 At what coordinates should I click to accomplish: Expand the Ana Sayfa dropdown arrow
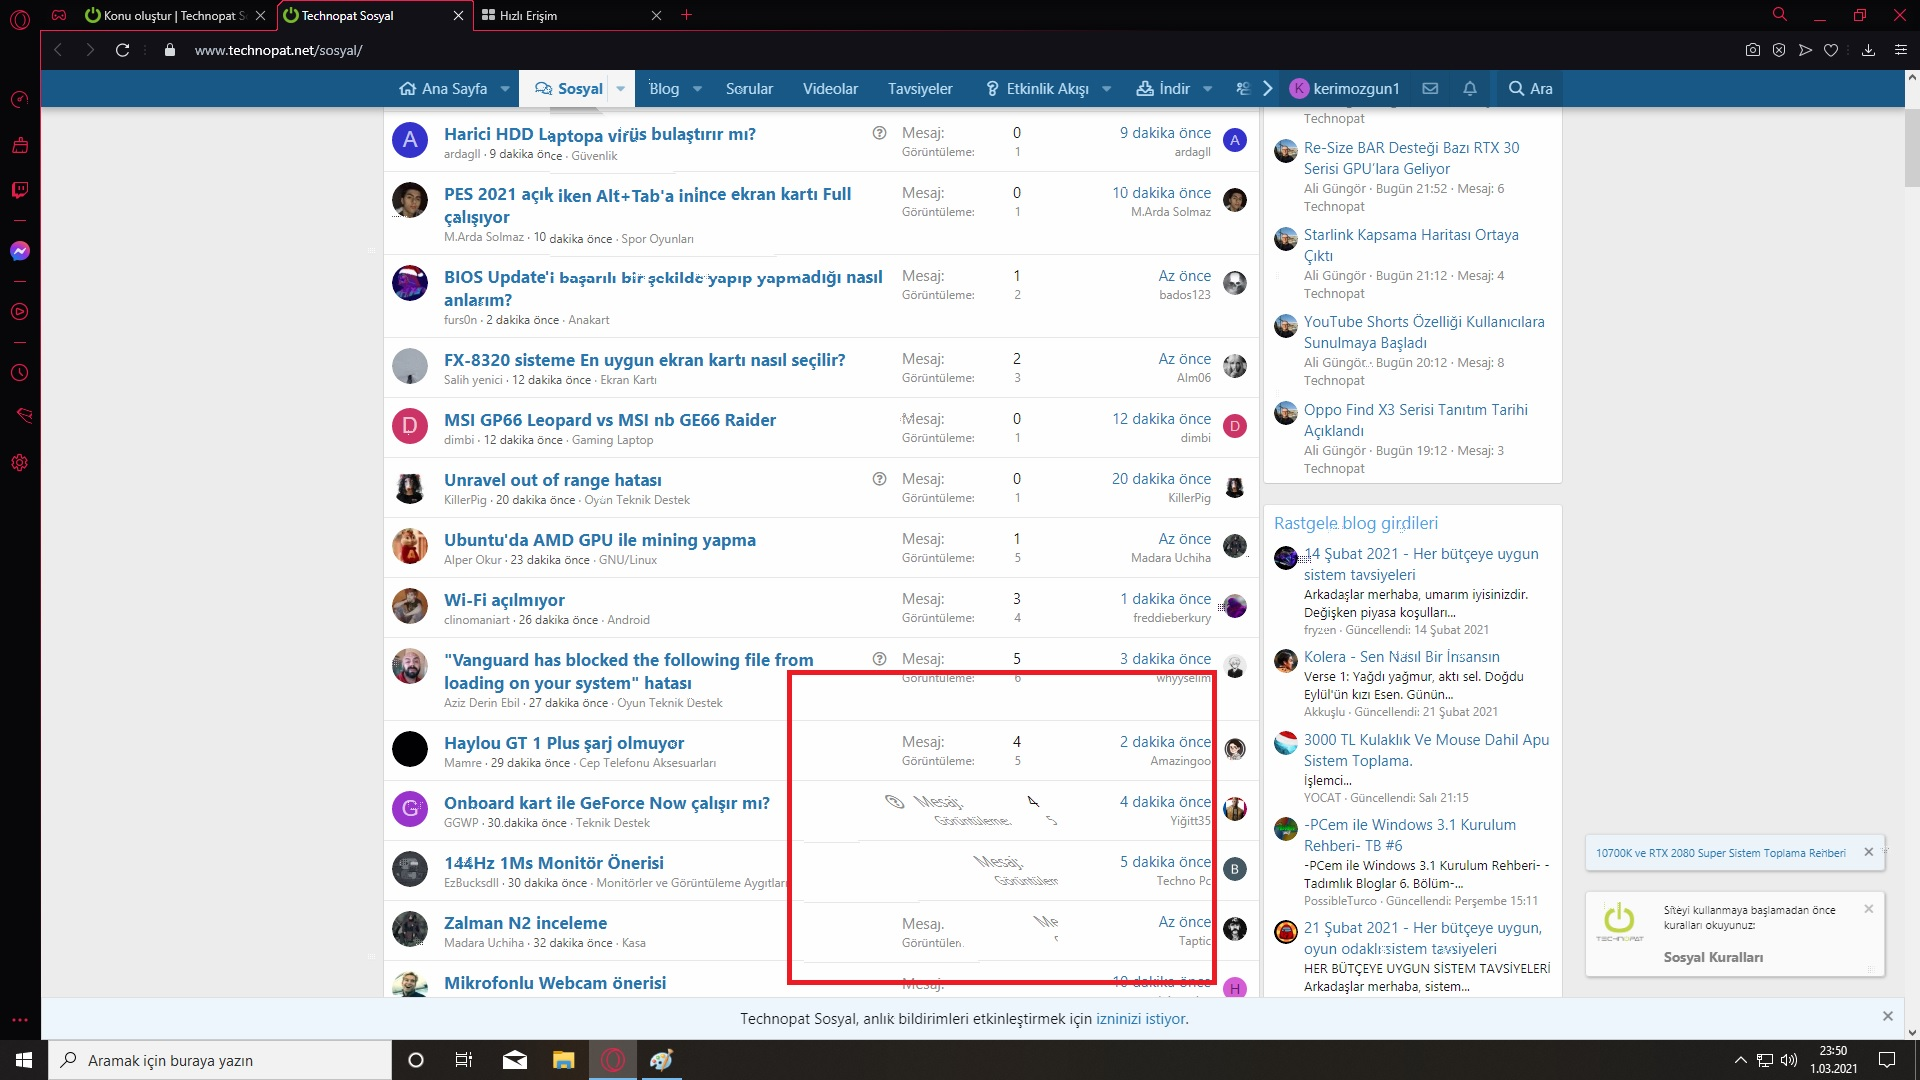pyautogui.click(x=505, y=88)
